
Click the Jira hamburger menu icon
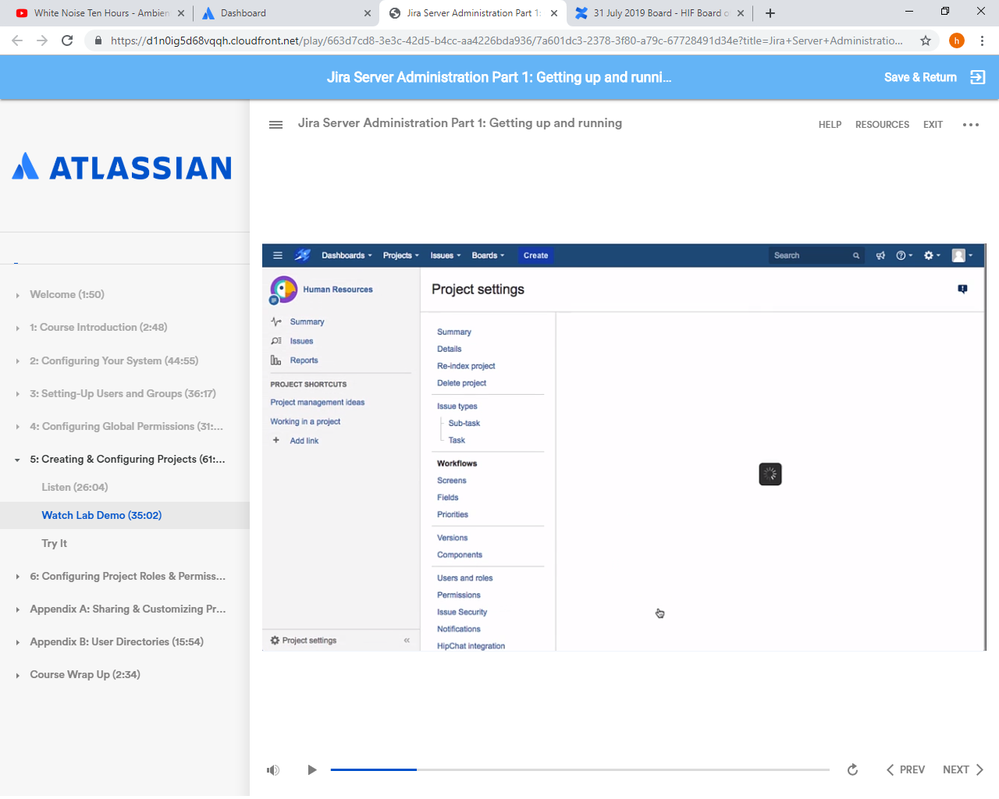click(x=277, y=255)
